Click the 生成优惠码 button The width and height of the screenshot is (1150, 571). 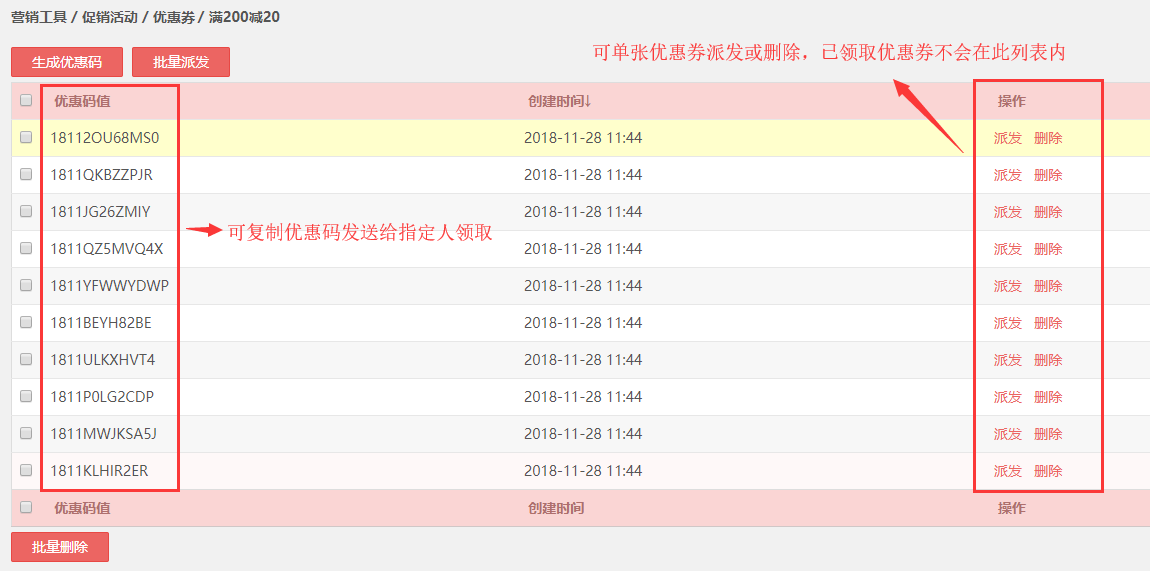click(67, 62)
